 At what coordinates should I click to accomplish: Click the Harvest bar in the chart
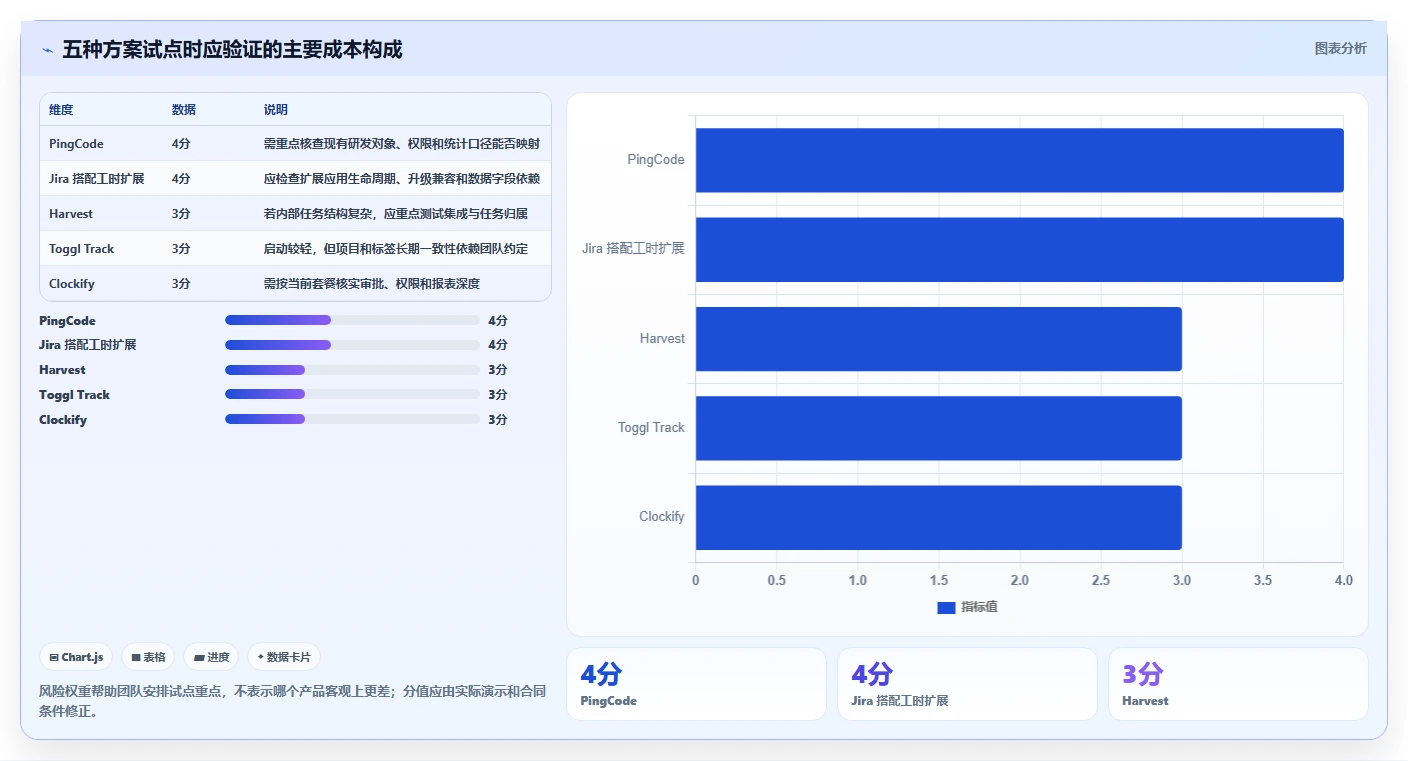click(x=938, y=339)
